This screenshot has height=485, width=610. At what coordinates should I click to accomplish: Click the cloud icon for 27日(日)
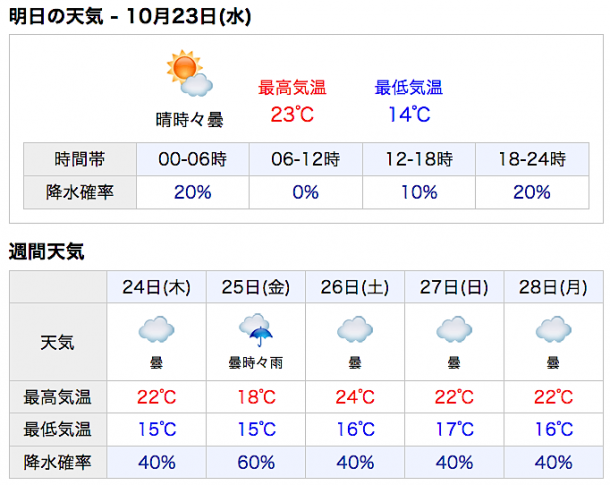[454, 329]
